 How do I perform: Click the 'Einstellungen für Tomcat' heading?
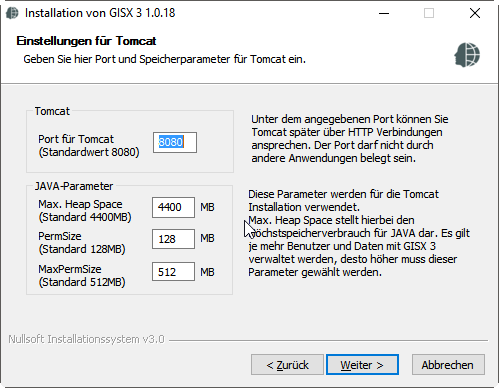[86, 41]
